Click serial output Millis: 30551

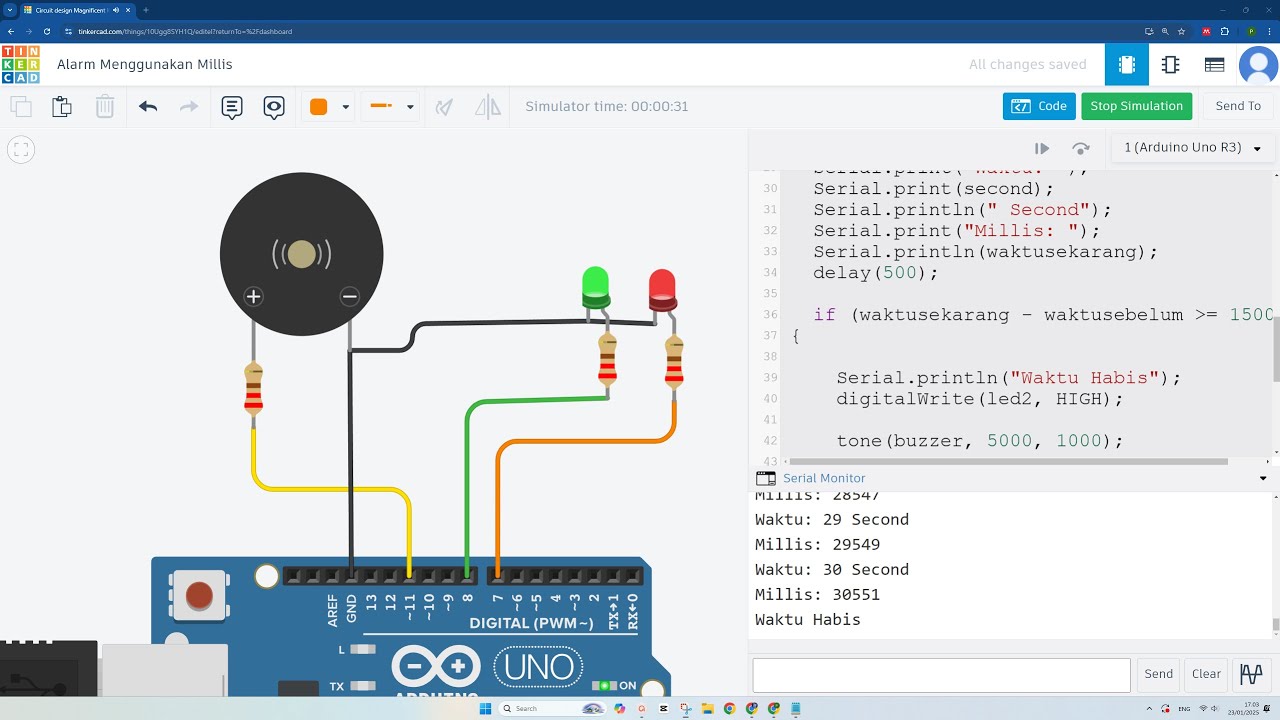[x=817, y=595]
